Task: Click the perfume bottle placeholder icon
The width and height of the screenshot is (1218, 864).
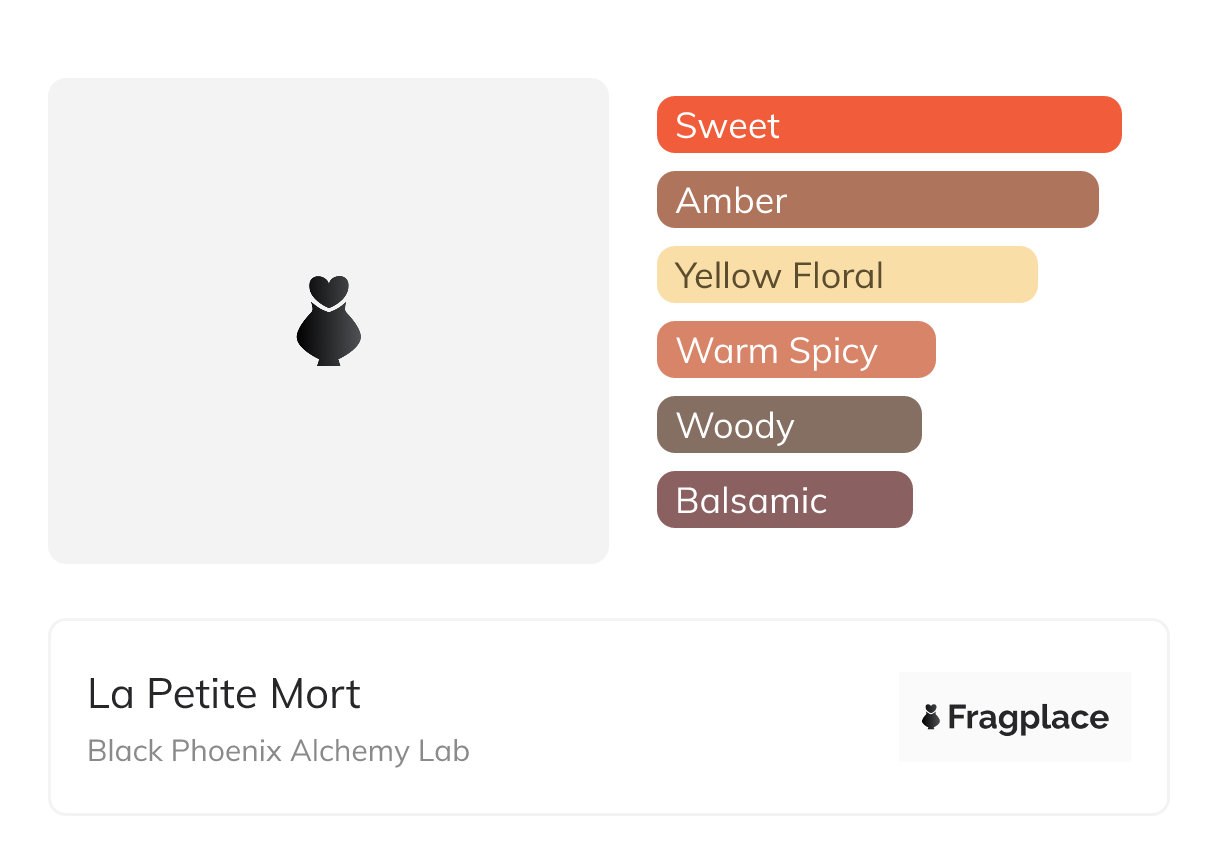Action: pyautogui.click(x=328, y=332)
